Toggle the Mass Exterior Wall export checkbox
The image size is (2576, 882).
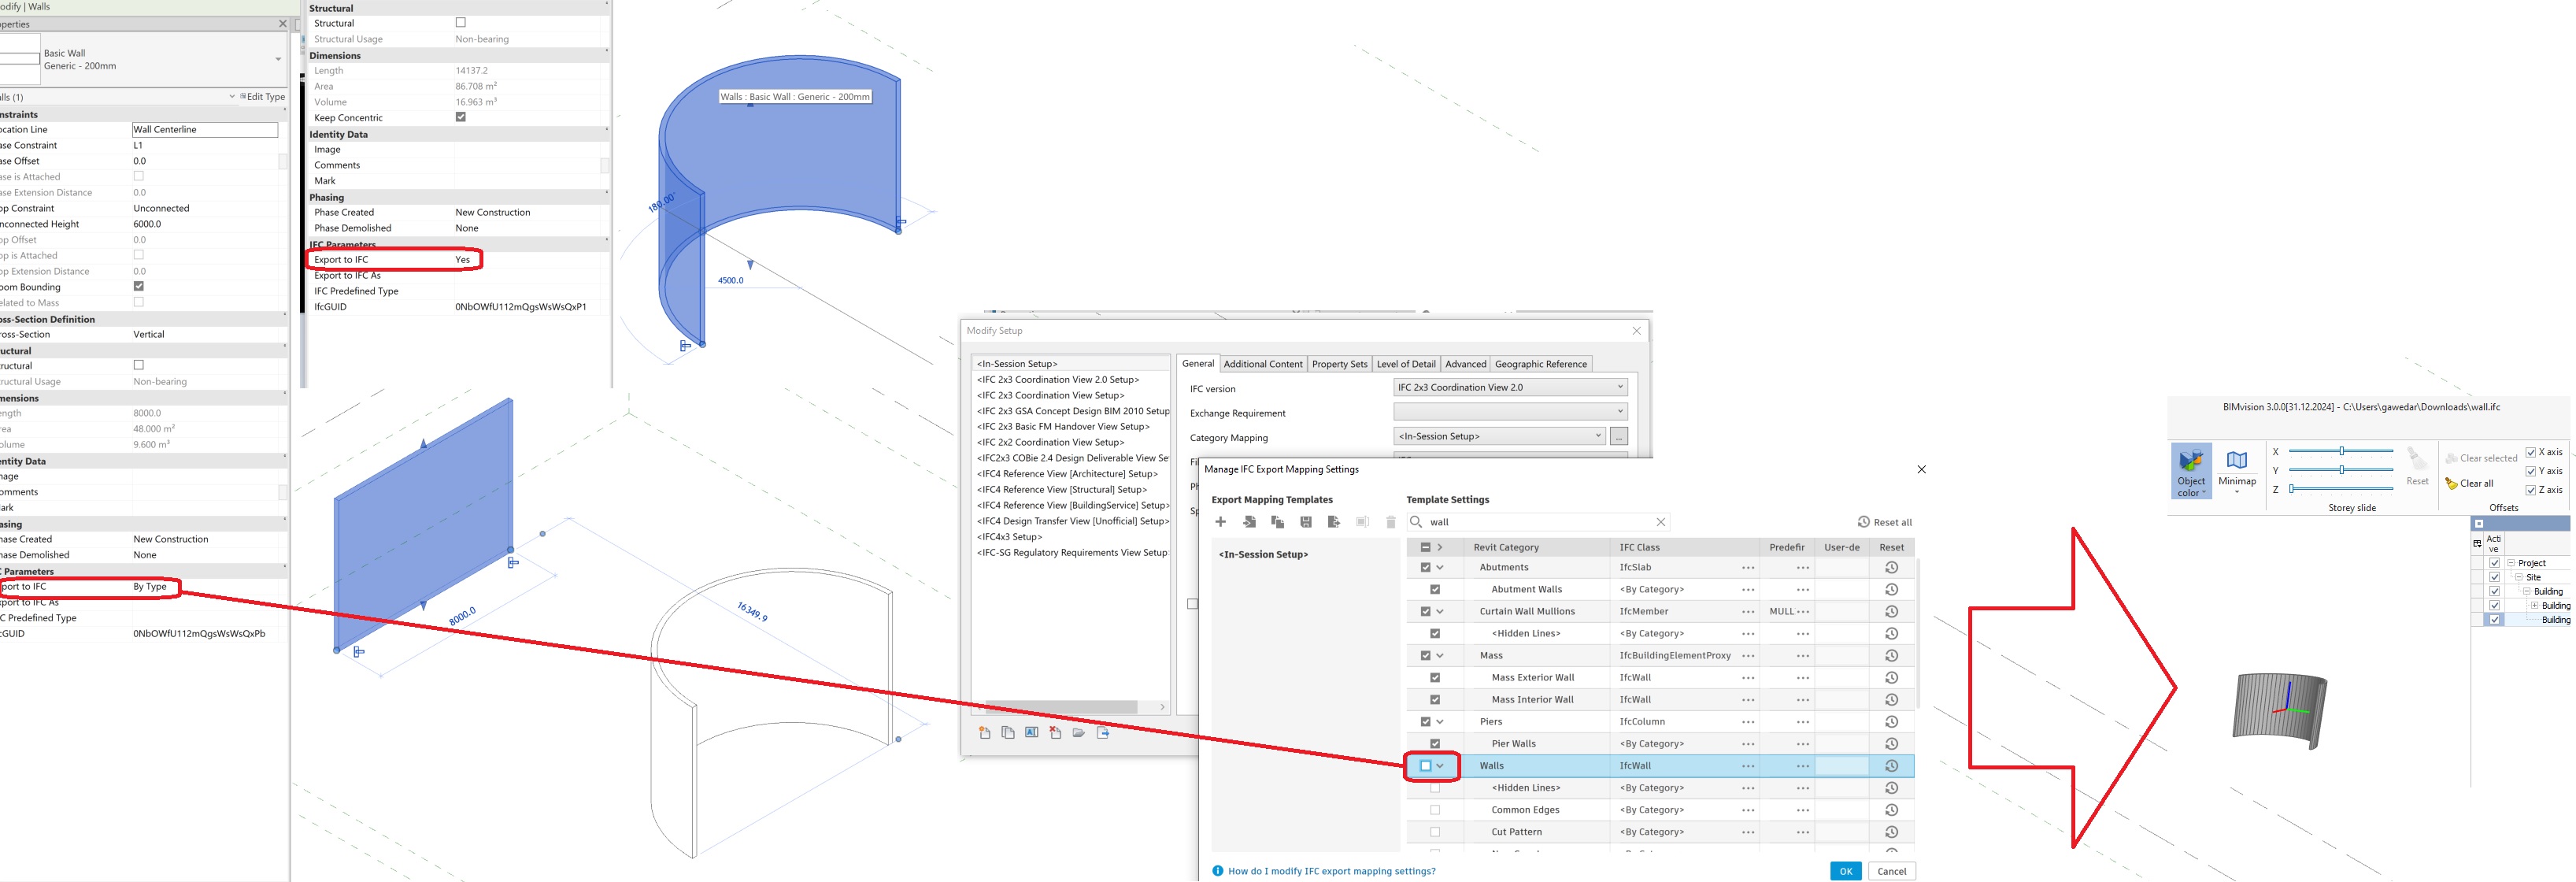click(x=1436, y=677)
